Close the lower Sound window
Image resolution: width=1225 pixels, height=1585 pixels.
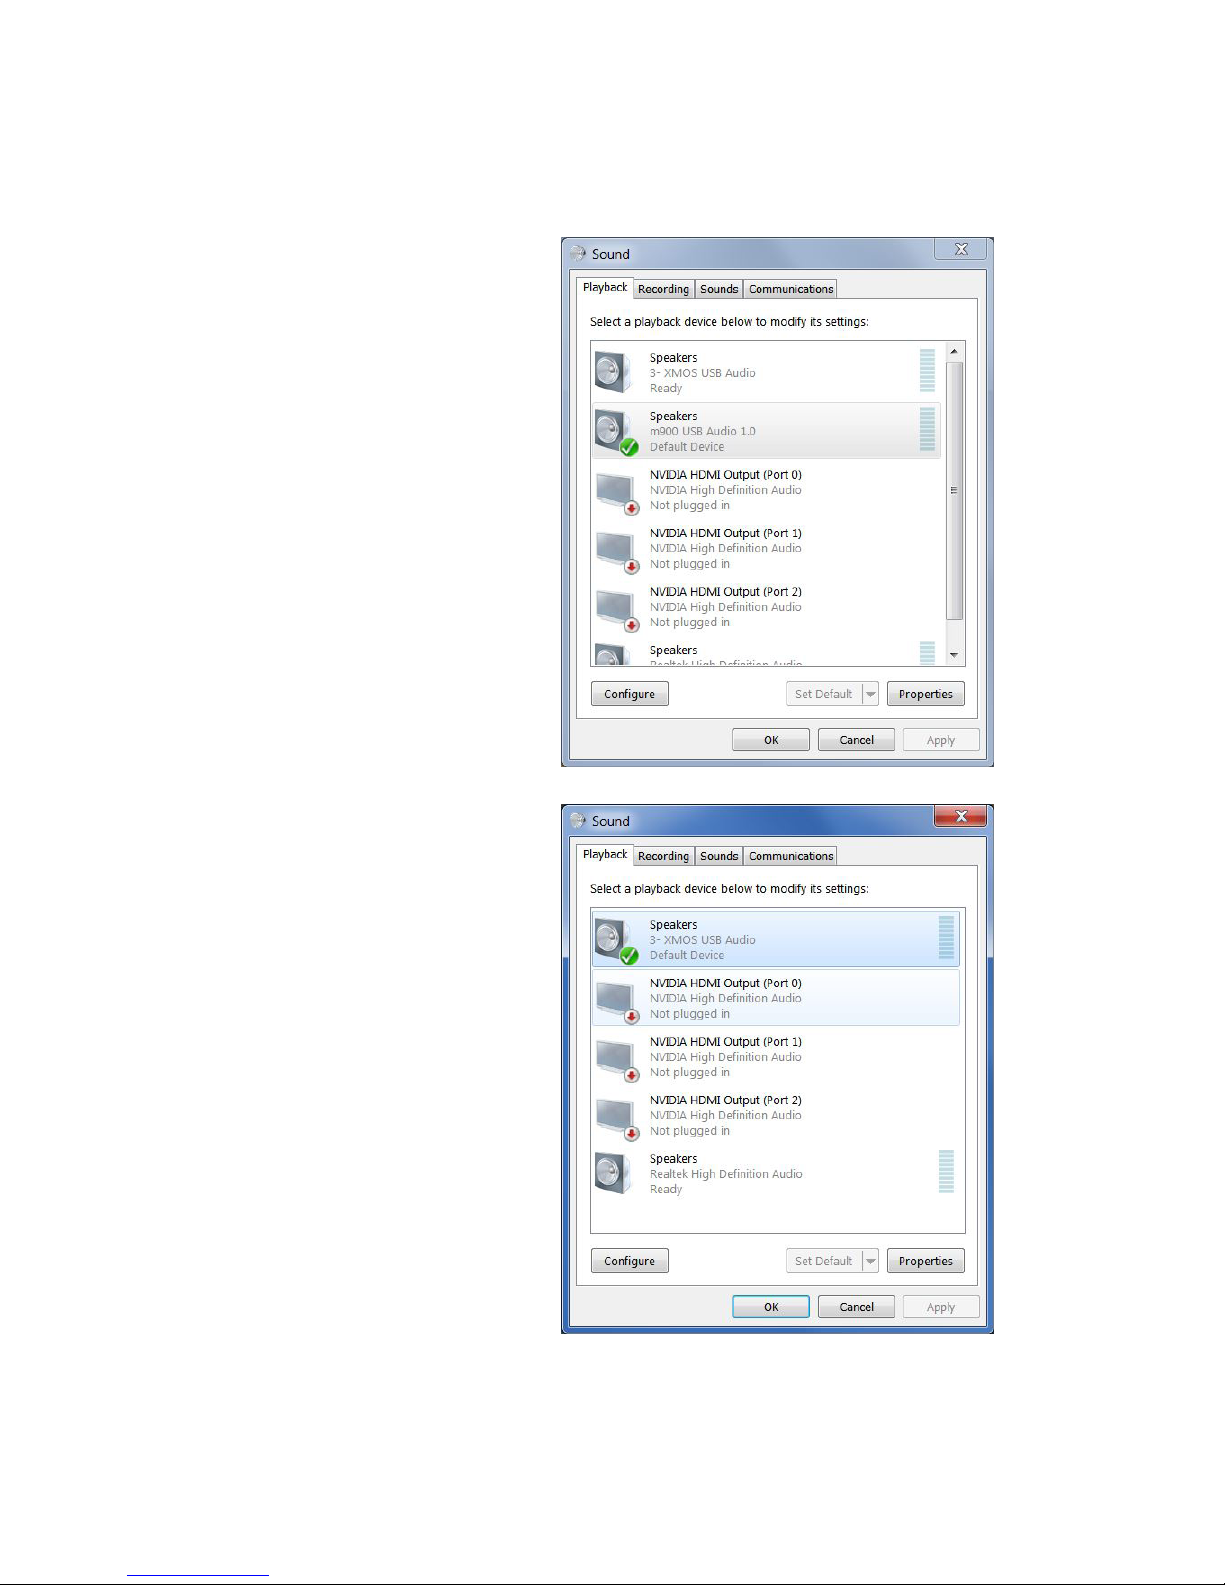[x=960, y=816]
